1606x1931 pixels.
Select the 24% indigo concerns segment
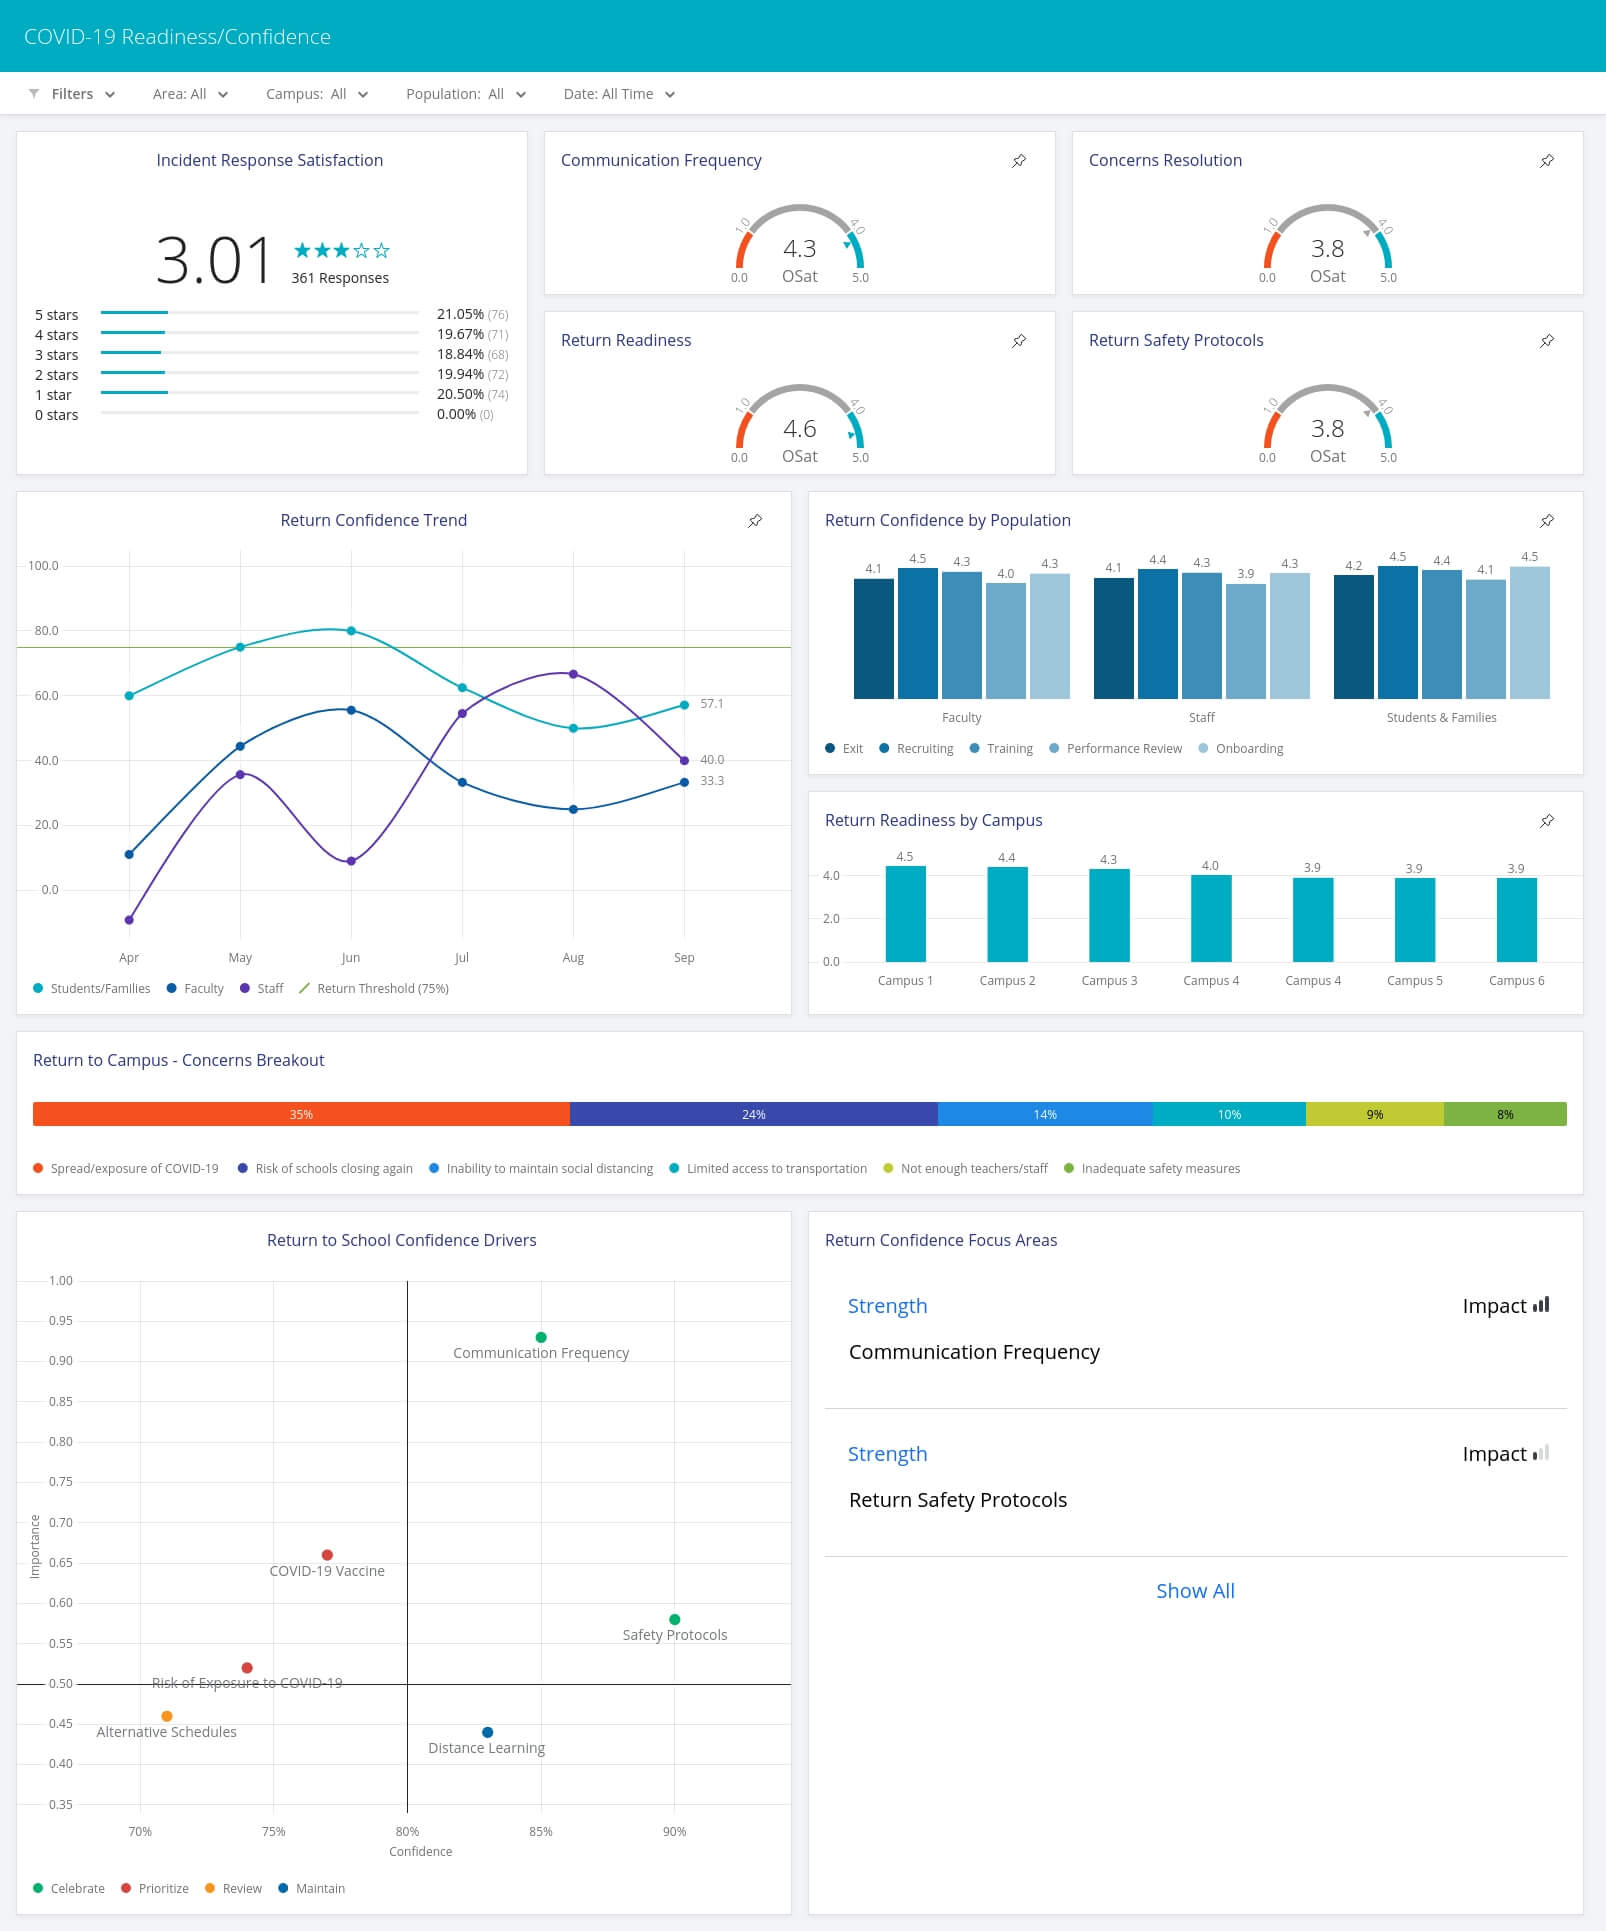(x=754, y=1114)
